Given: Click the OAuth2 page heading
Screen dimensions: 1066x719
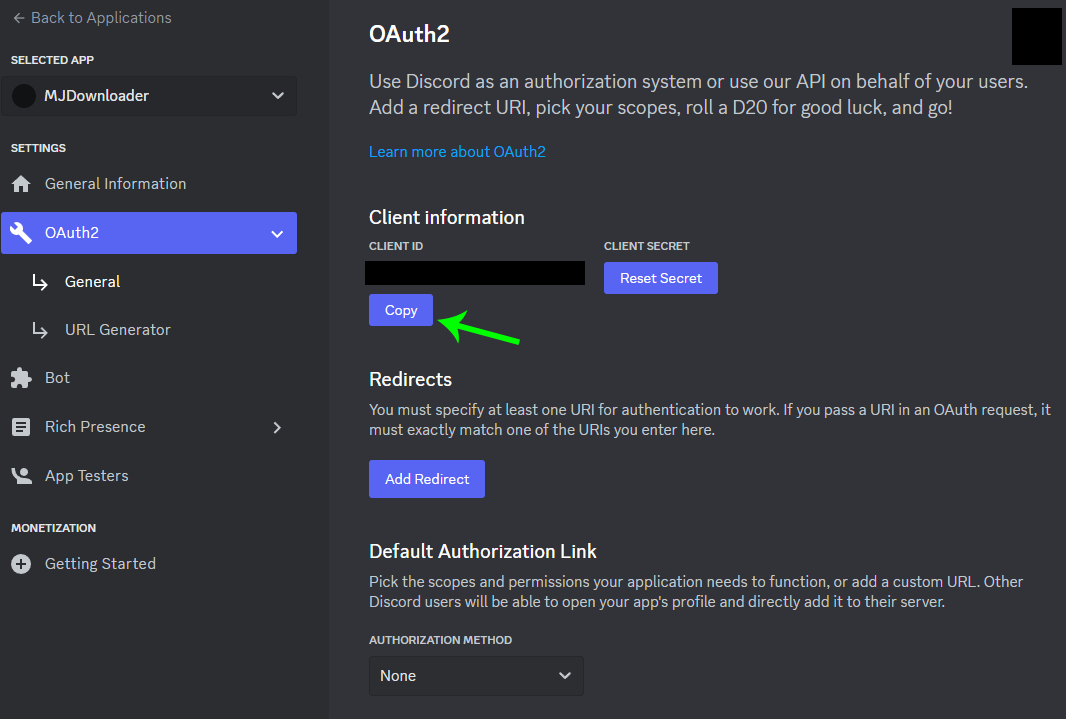Looking at the screenshot, I should coord(409,34).
